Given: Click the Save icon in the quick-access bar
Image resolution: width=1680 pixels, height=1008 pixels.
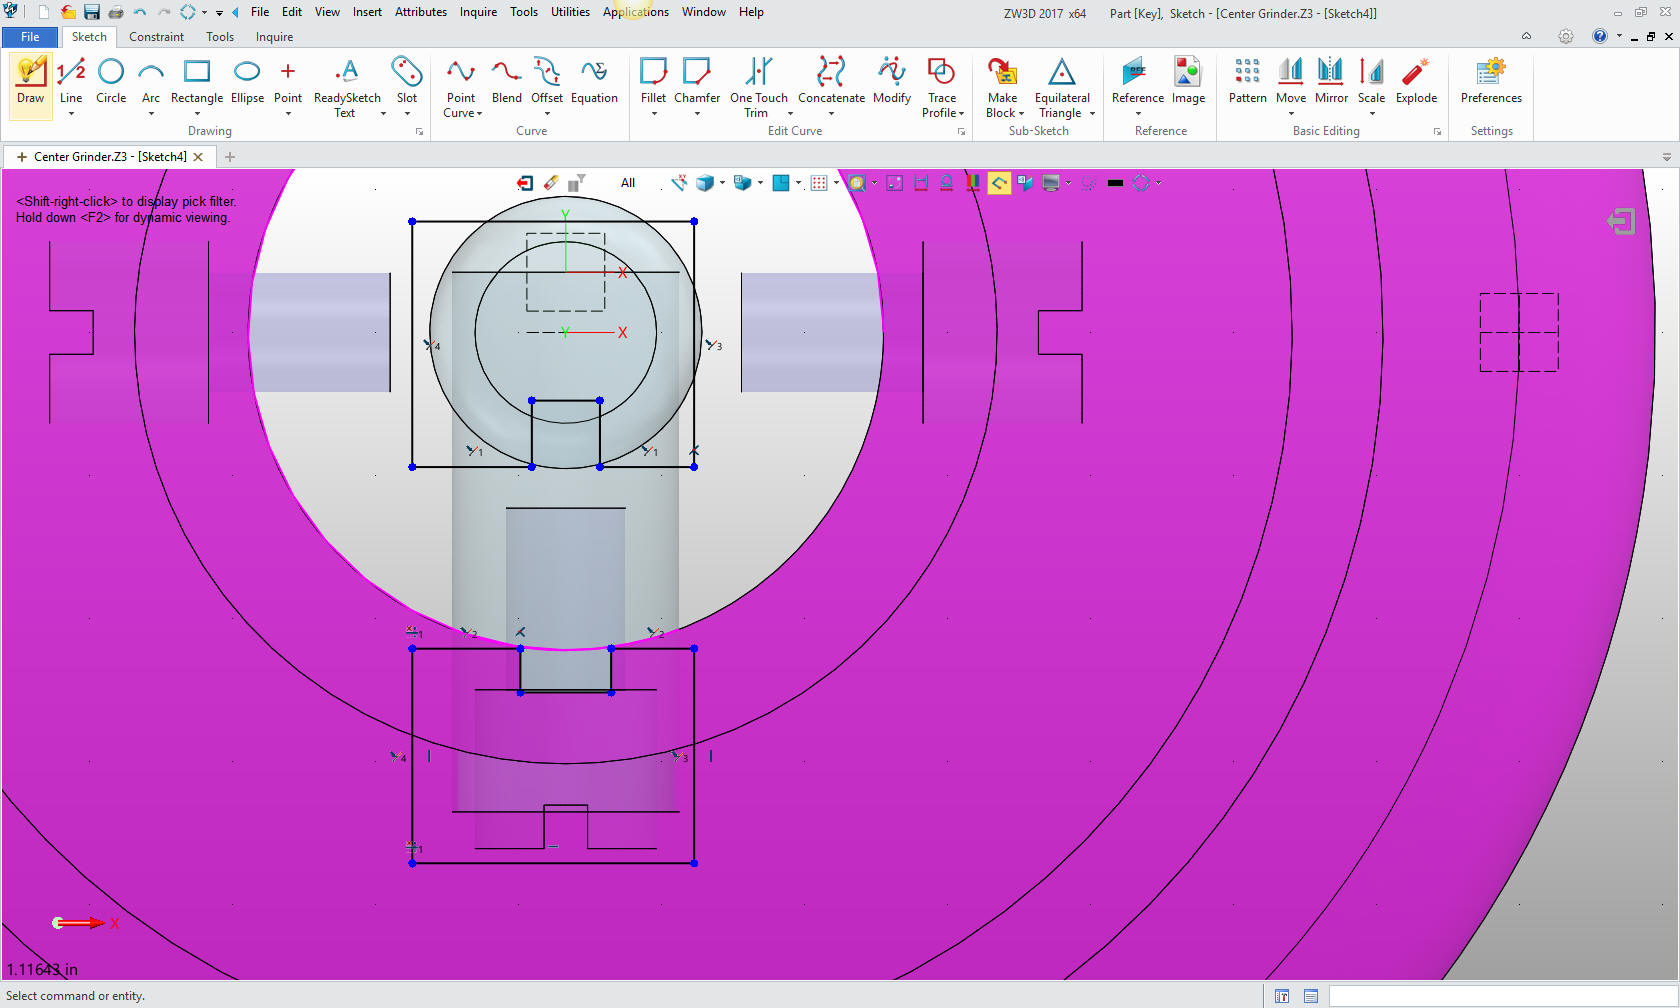Looking at the screenshot, I should coord(92,12).
